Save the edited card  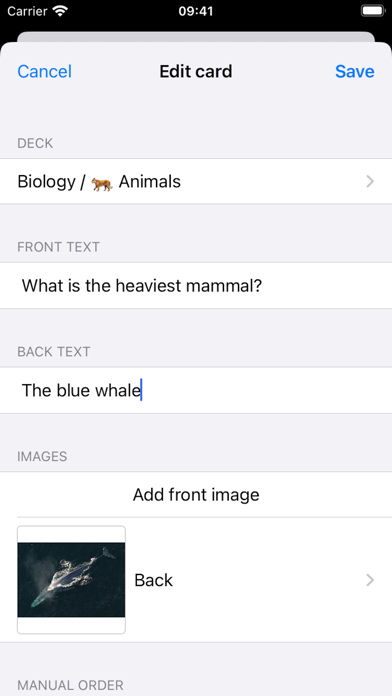pos(355,71)
